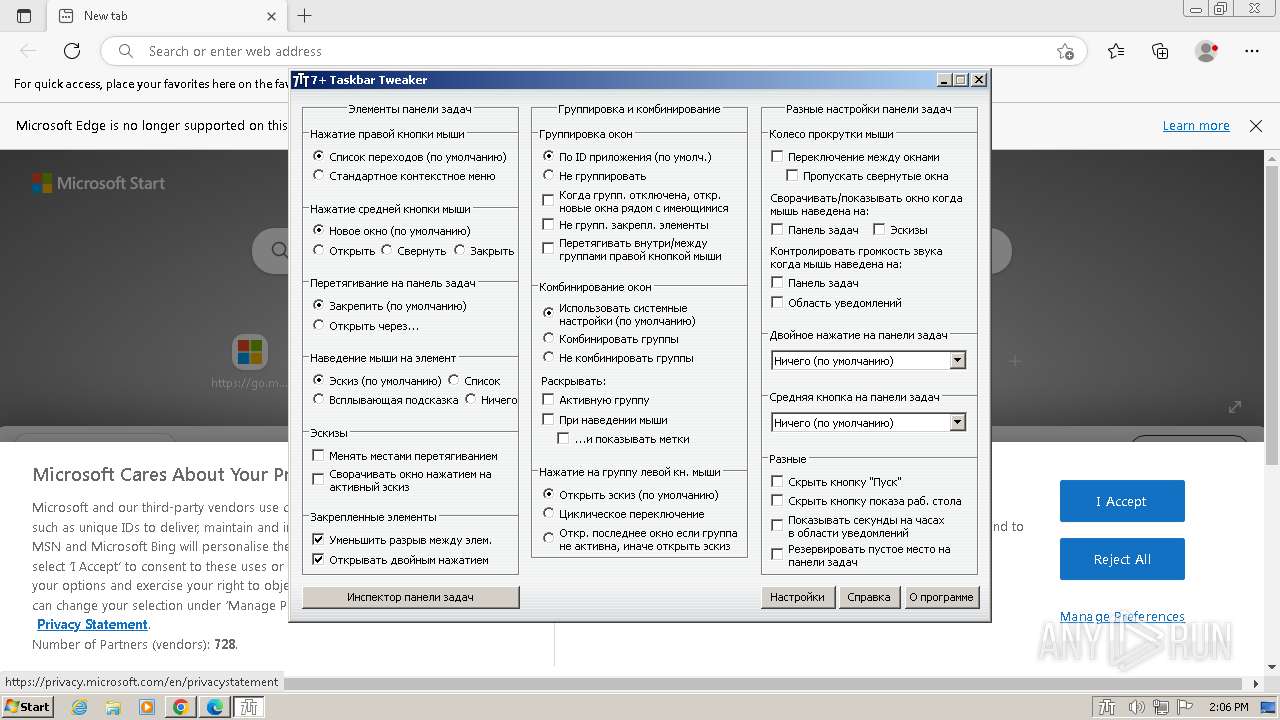
Task: Click the search icon in address bar
Action: click(x=126, y=51)
